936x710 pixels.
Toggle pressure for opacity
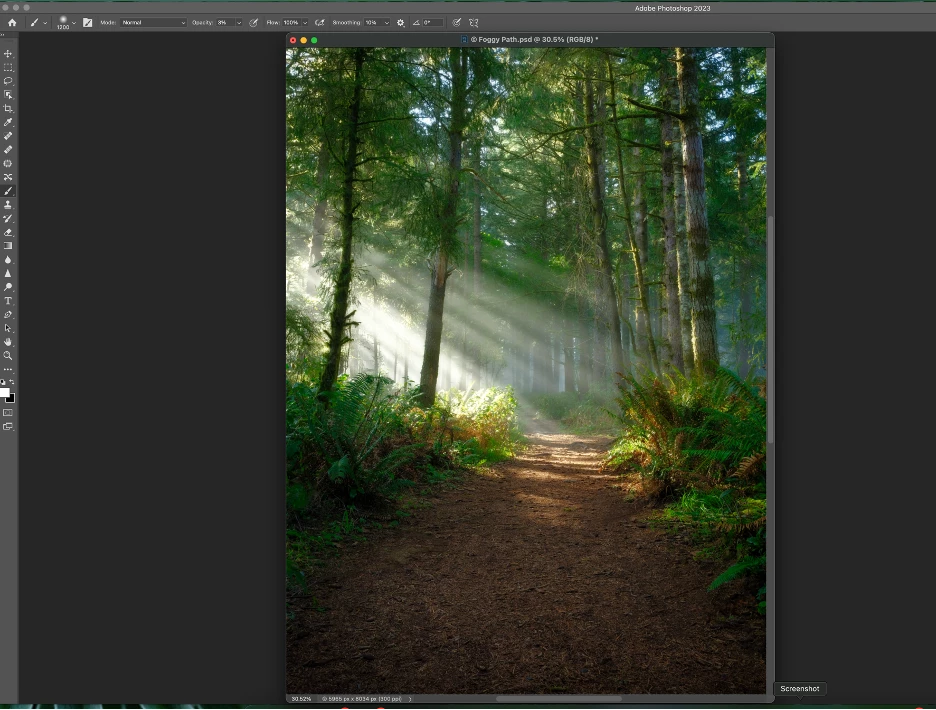(x=254, y=23)
